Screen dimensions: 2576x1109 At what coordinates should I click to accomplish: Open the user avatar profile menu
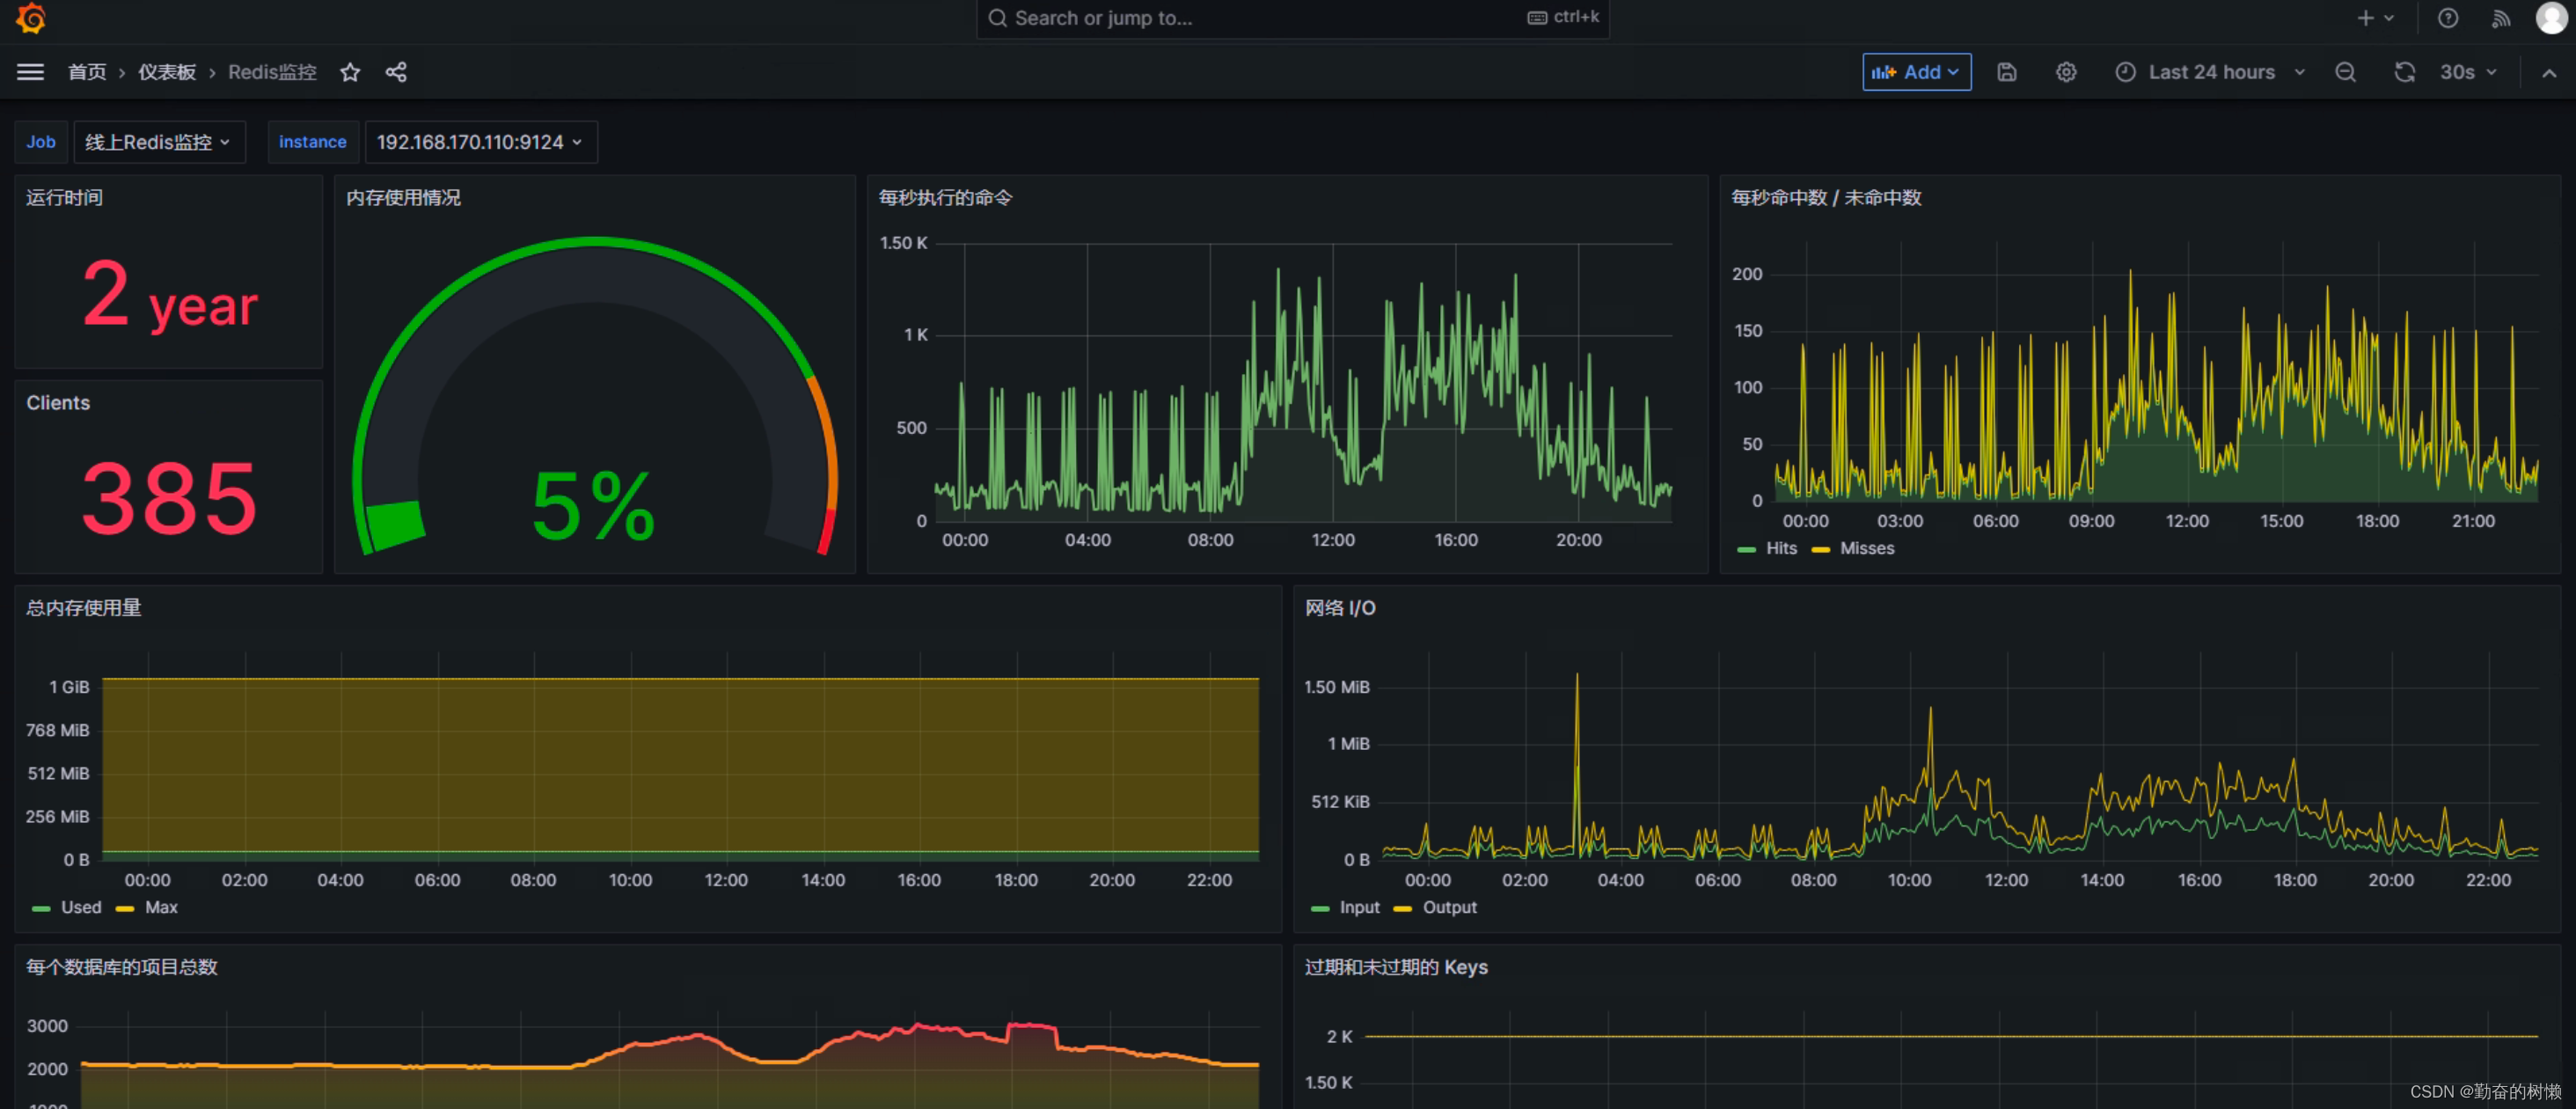point(2551,18)
